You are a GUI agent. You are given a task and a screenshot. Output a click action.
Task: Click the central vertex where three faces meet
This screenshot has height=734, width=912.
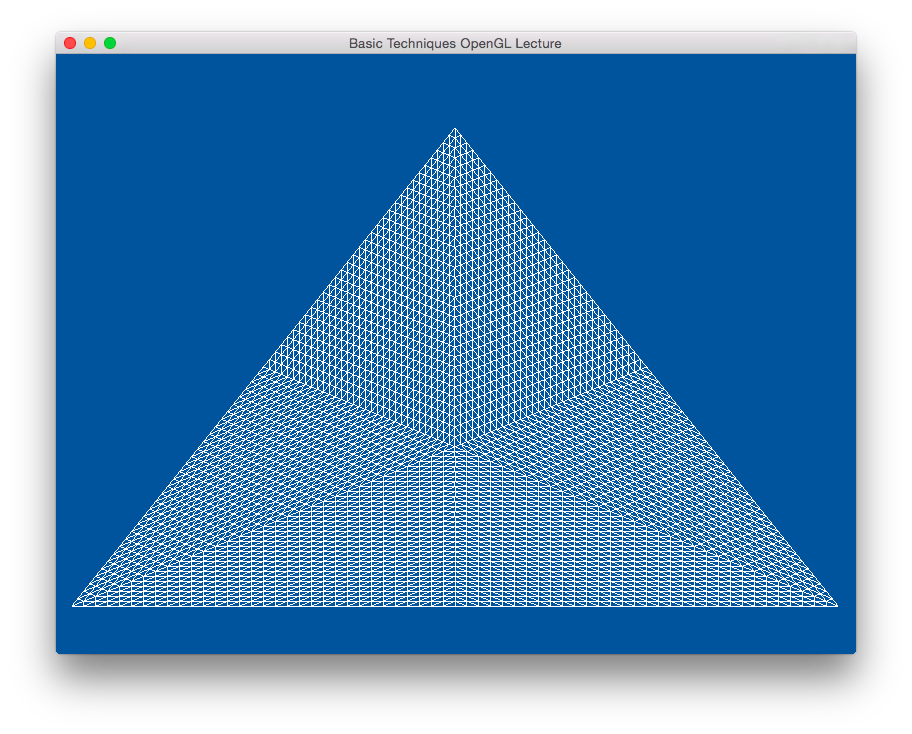tap(455, 447)
